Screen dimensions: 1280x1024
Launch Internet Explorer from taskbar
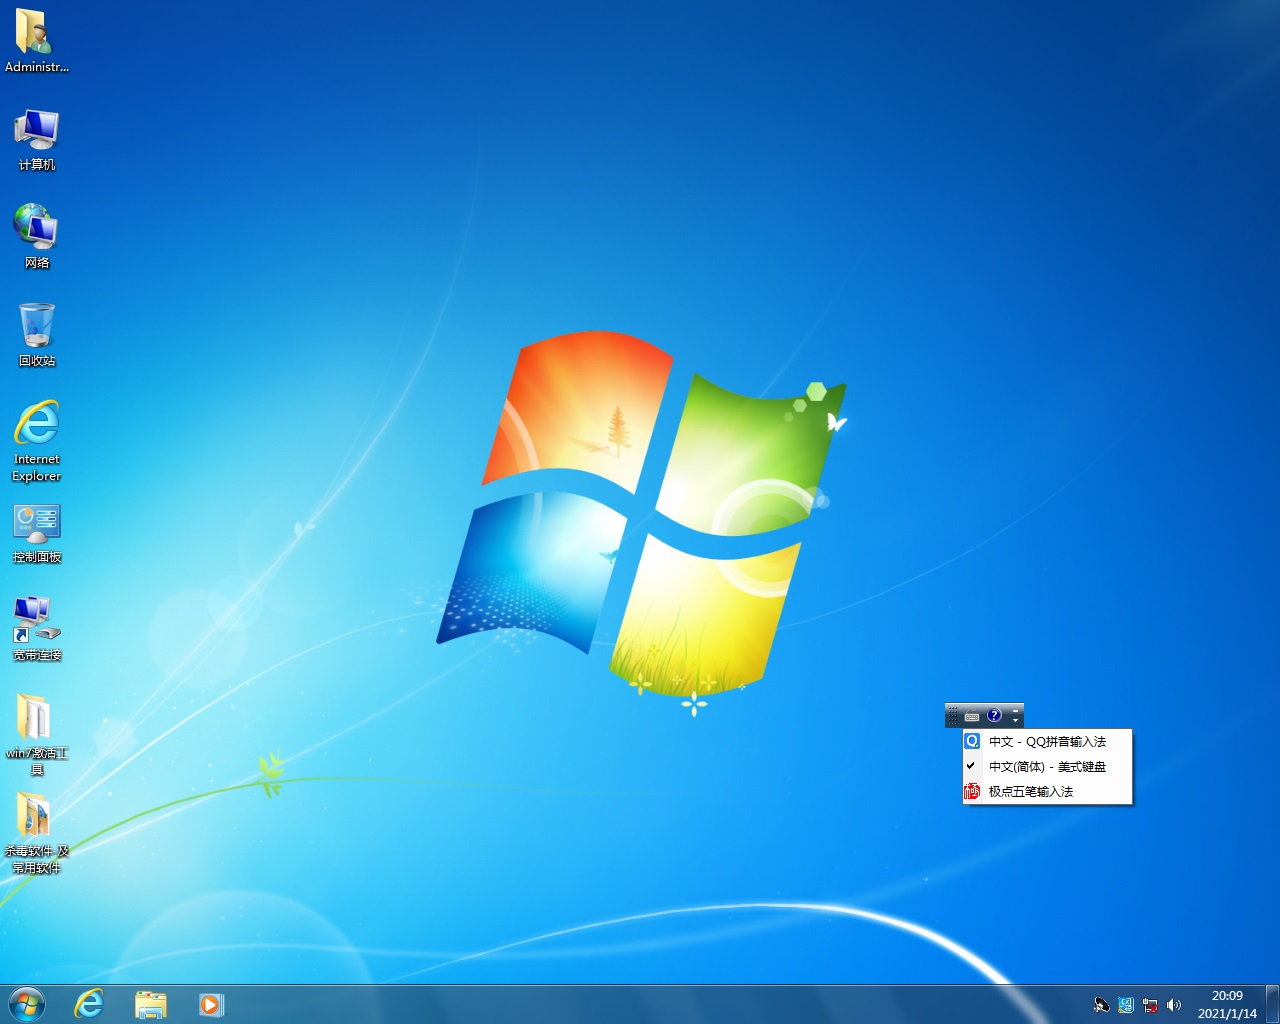[x=90, y=1004]
